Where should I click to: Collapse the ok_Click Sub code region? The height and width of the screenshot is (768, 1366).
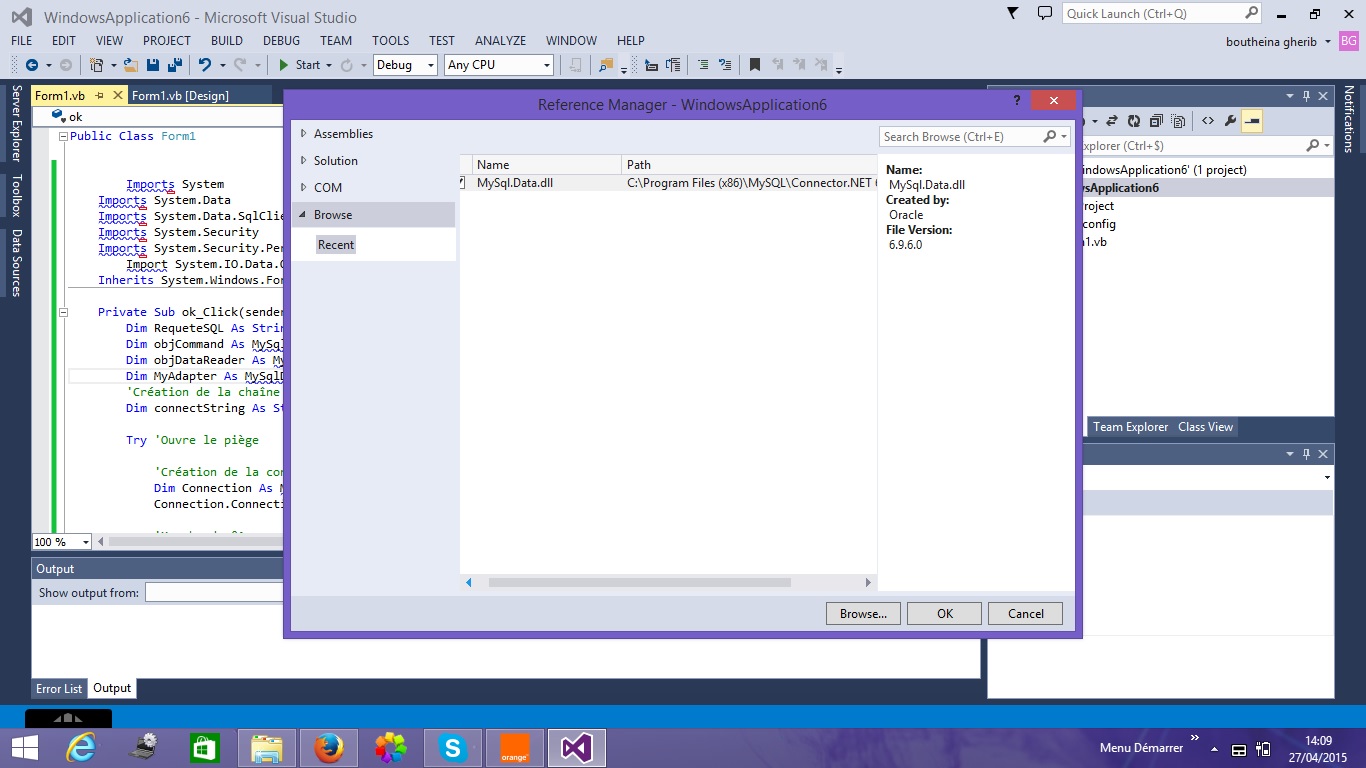coord(63,312)
